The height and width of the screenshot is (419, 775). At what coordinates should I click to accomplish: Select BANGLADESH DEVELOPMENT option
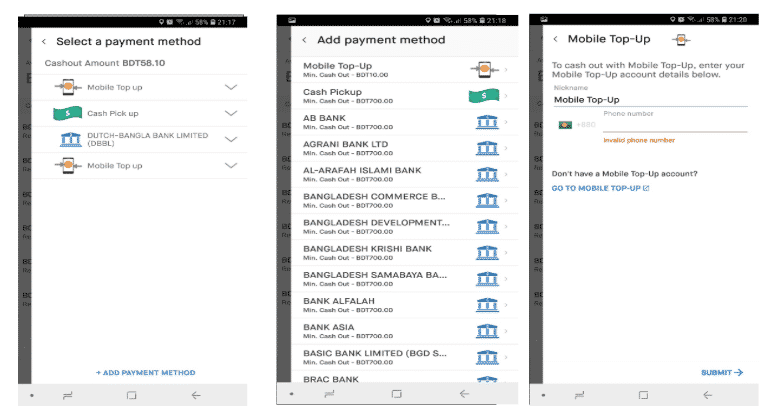(x=404, y=226)
